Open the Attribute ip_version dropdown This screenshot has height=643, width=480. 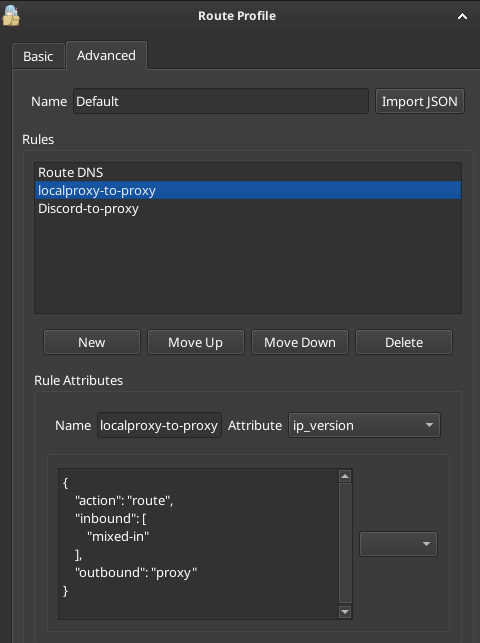point(364,425)
